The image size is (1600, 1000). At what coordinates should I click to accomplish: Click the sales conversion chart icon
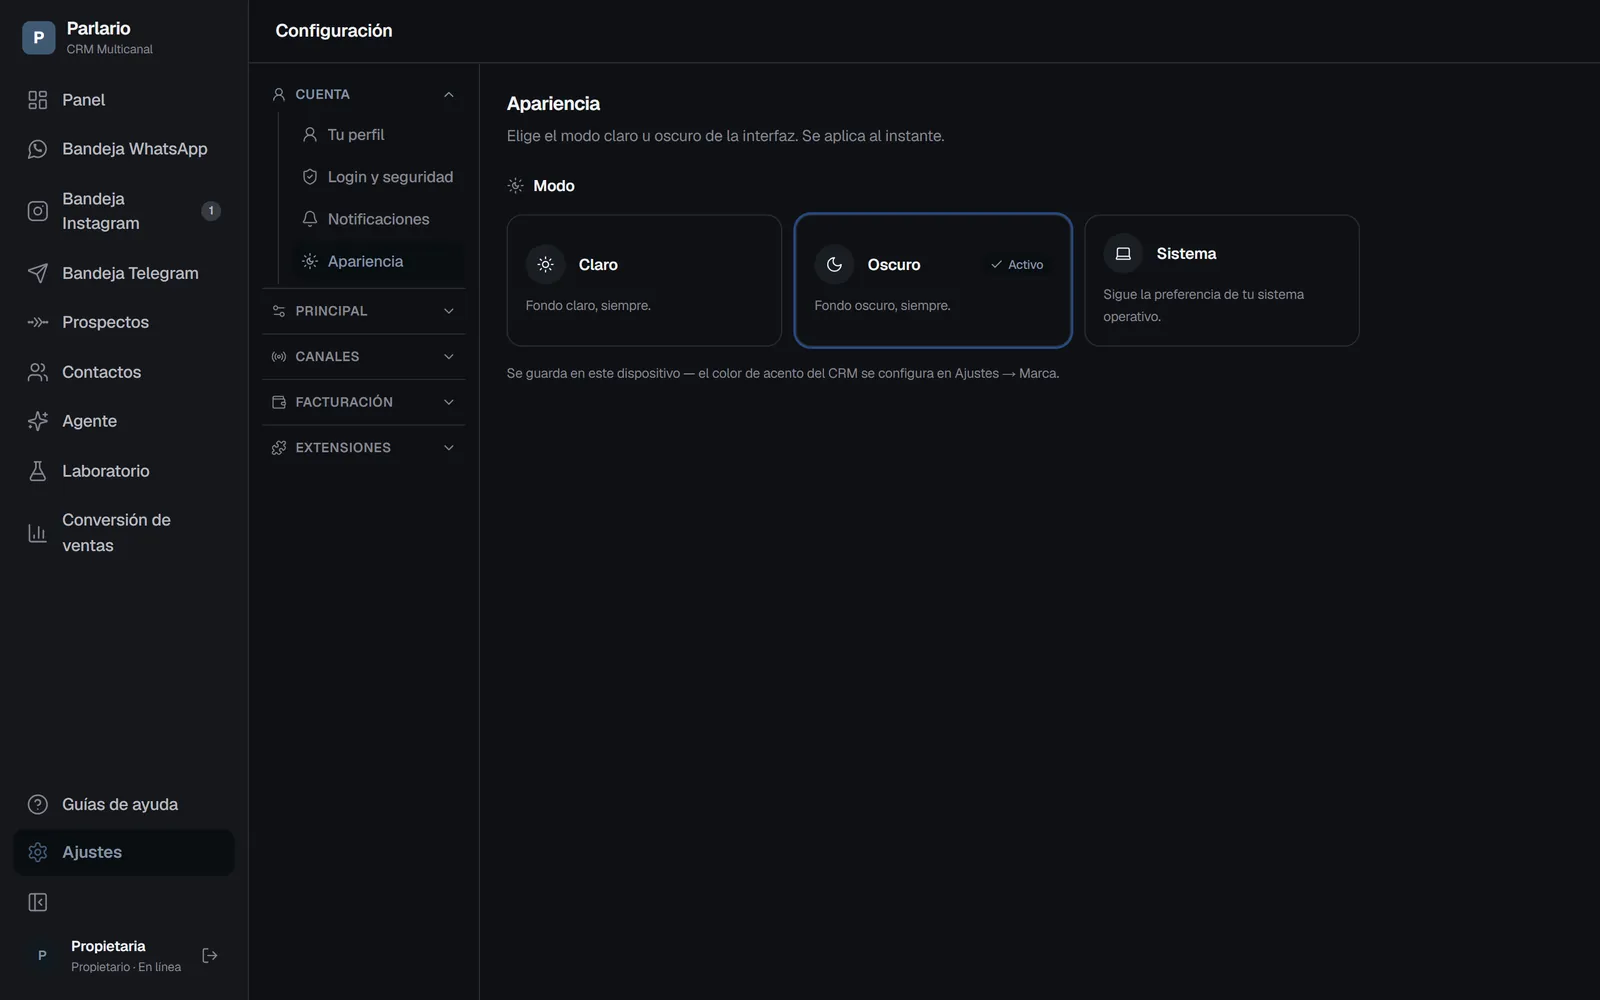pyautogui.click(x=38, y=533)
